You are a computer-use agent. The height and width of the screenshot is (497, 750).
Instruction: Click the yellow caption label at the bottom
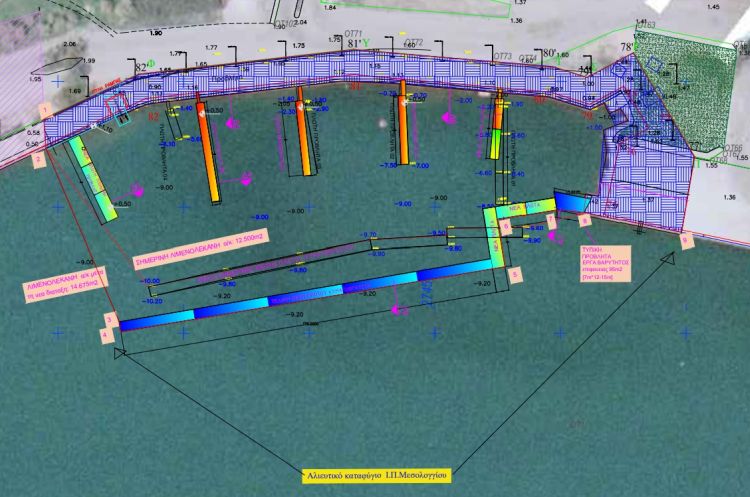pos(377,469)
